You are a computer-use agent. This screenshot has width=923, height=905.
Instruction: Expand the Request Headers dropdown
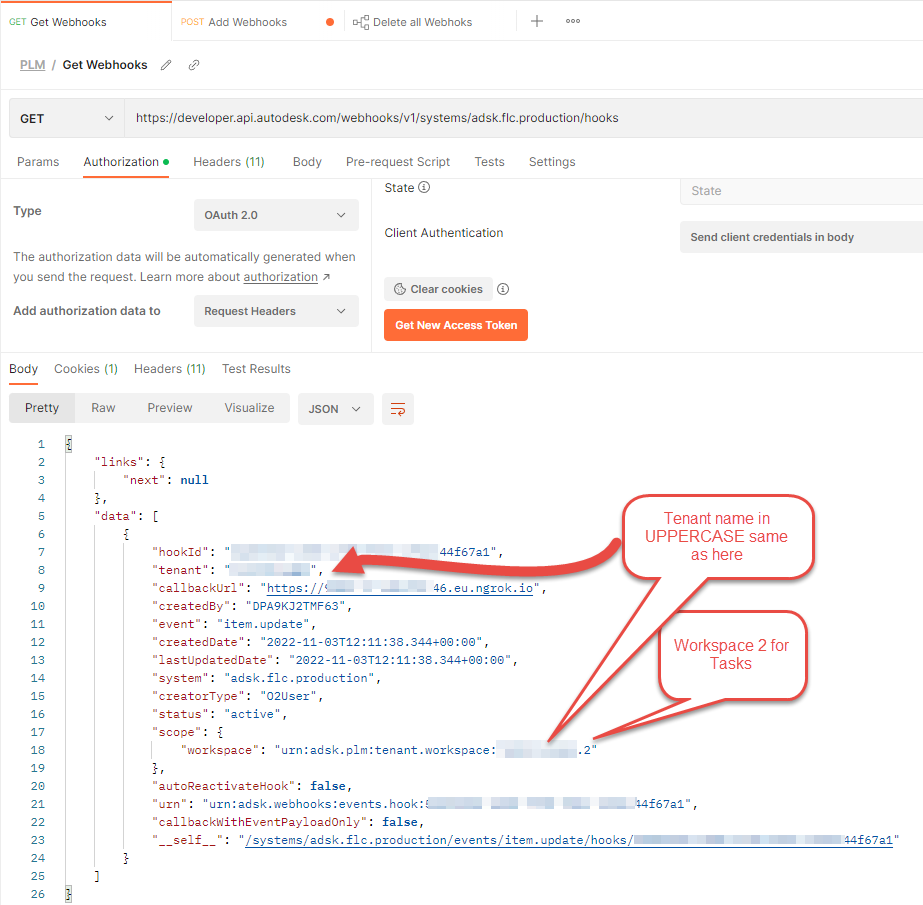275,311
